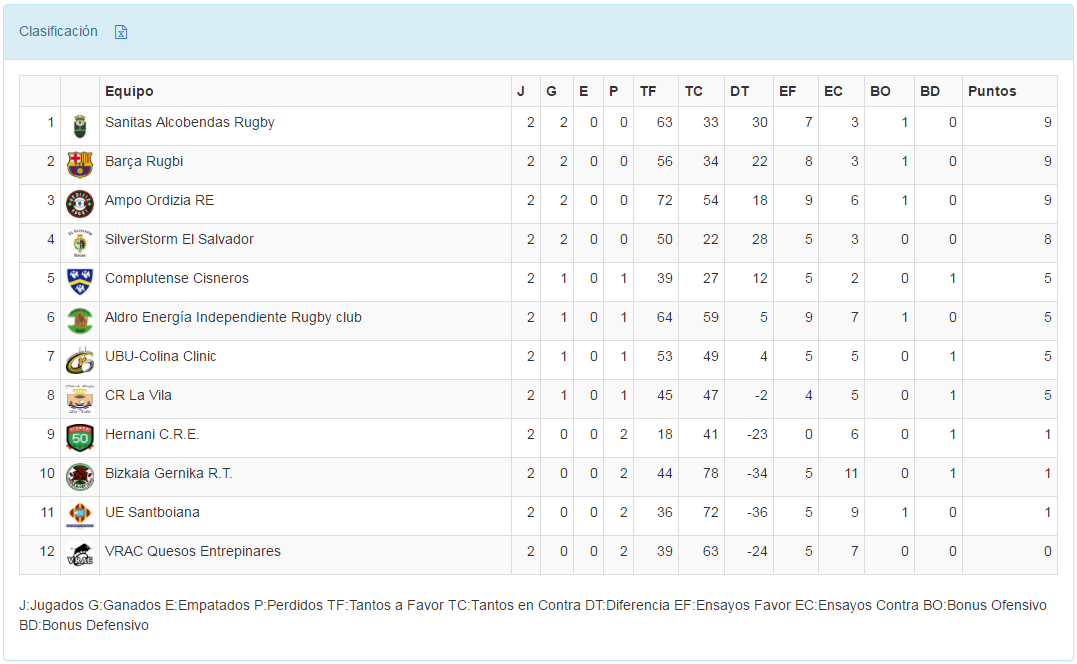Click the Clasificación panel title
1077x664 pixels.
pos(58,31)
